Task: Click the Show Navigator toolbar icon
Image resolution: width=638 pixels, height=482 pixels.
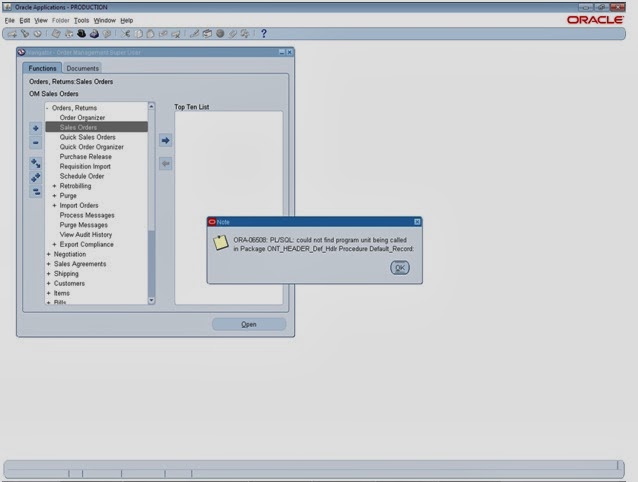Action: click(37, 34)
